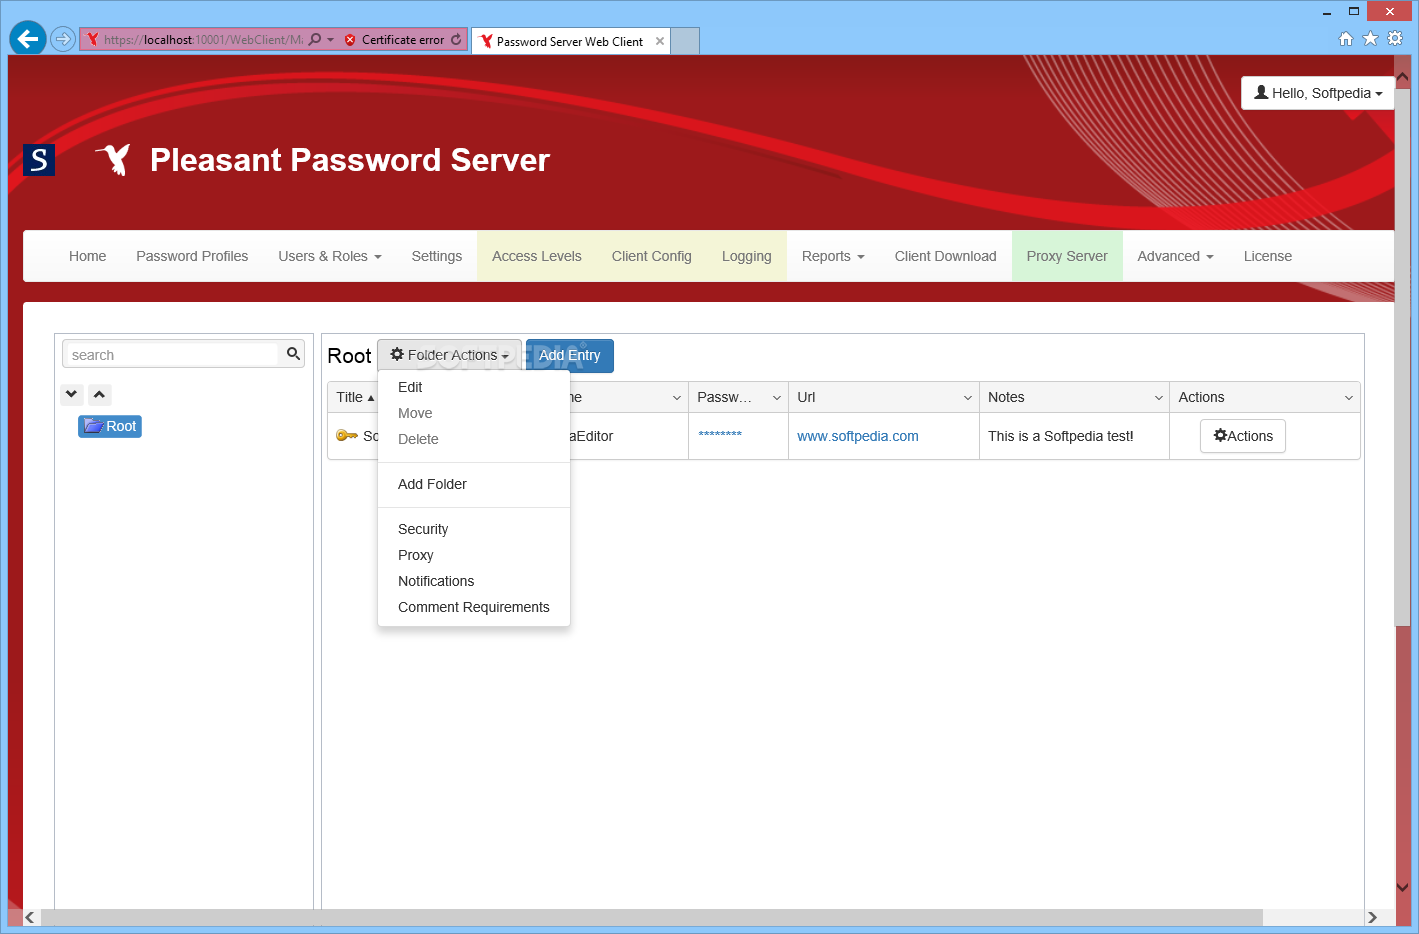
Task: Open Client Download in the navbar
Action: point(946,256)
